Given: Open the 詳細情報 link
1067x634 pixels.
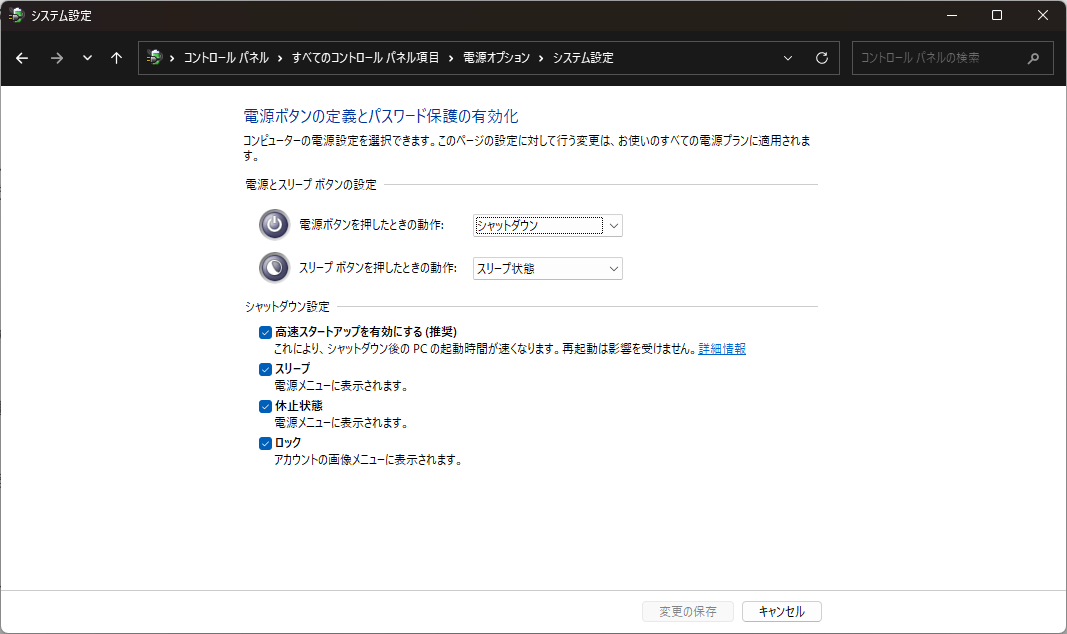Looking at the screenshot, I should pos(722,349).
